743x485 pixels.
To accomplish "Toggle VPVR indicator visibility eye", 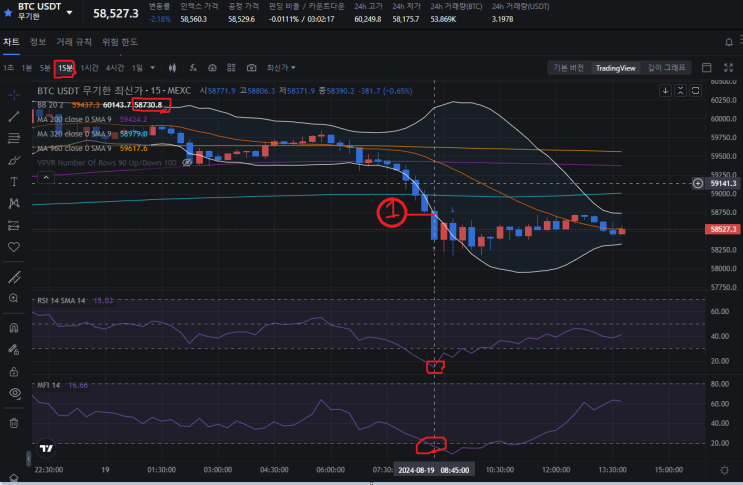I will [187, 162].
